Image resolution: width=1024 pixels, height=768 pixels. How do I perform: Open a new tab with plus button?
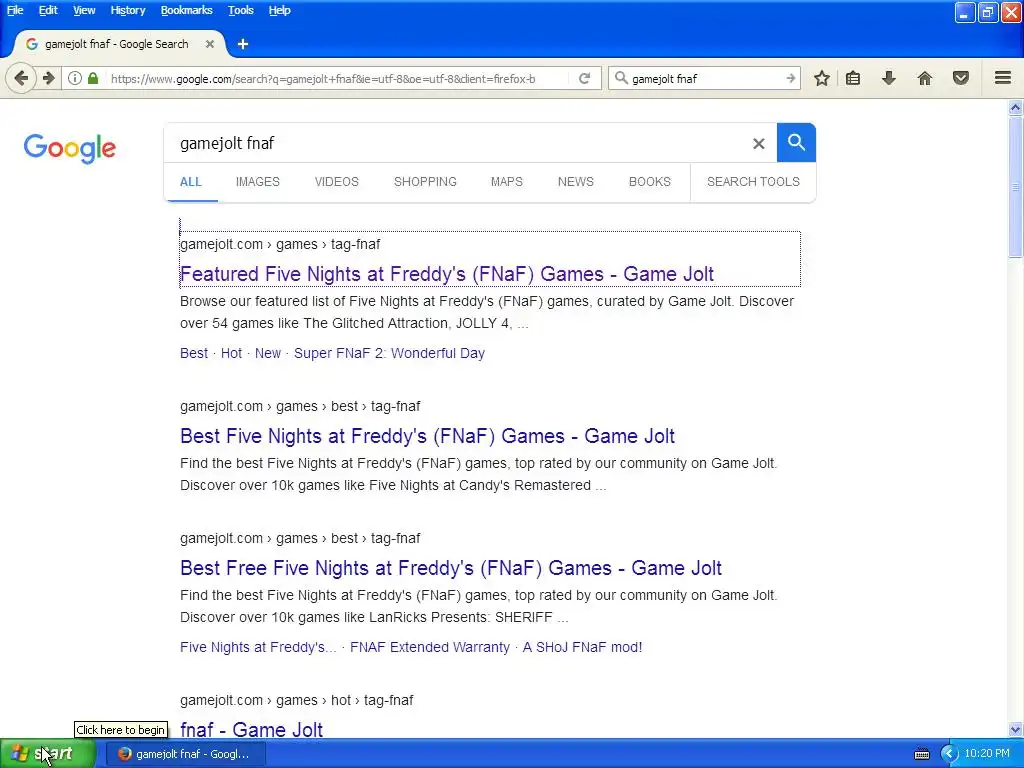[243, 44]
